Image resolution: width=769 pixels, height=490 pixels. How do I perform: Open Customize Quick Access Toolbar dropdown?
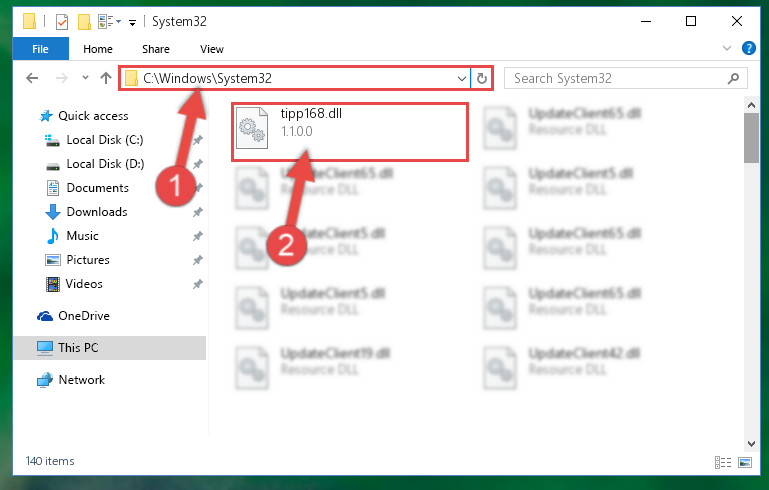pos(132,22)
